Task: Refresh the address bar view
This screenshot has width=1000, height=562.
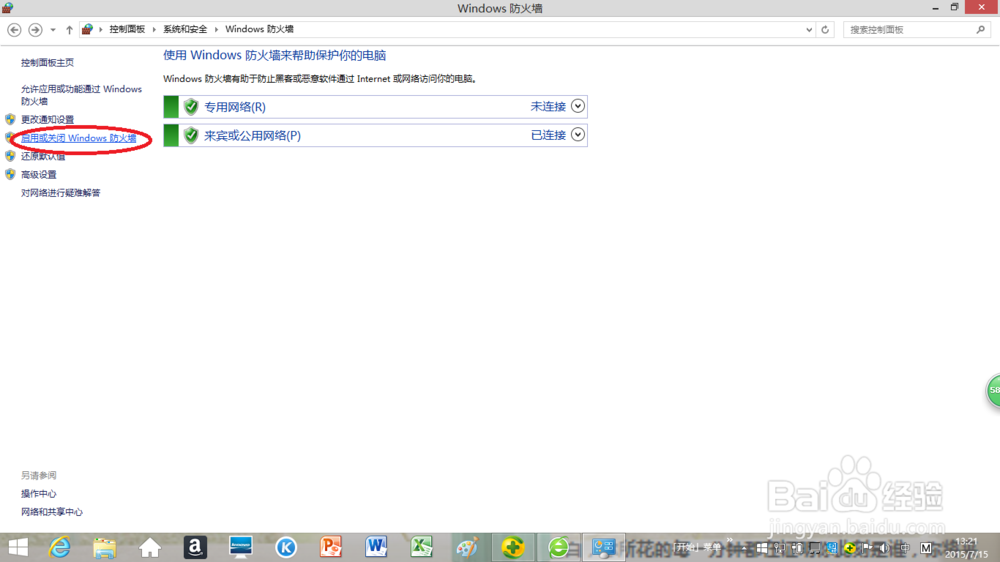Action: click(825, 29)
